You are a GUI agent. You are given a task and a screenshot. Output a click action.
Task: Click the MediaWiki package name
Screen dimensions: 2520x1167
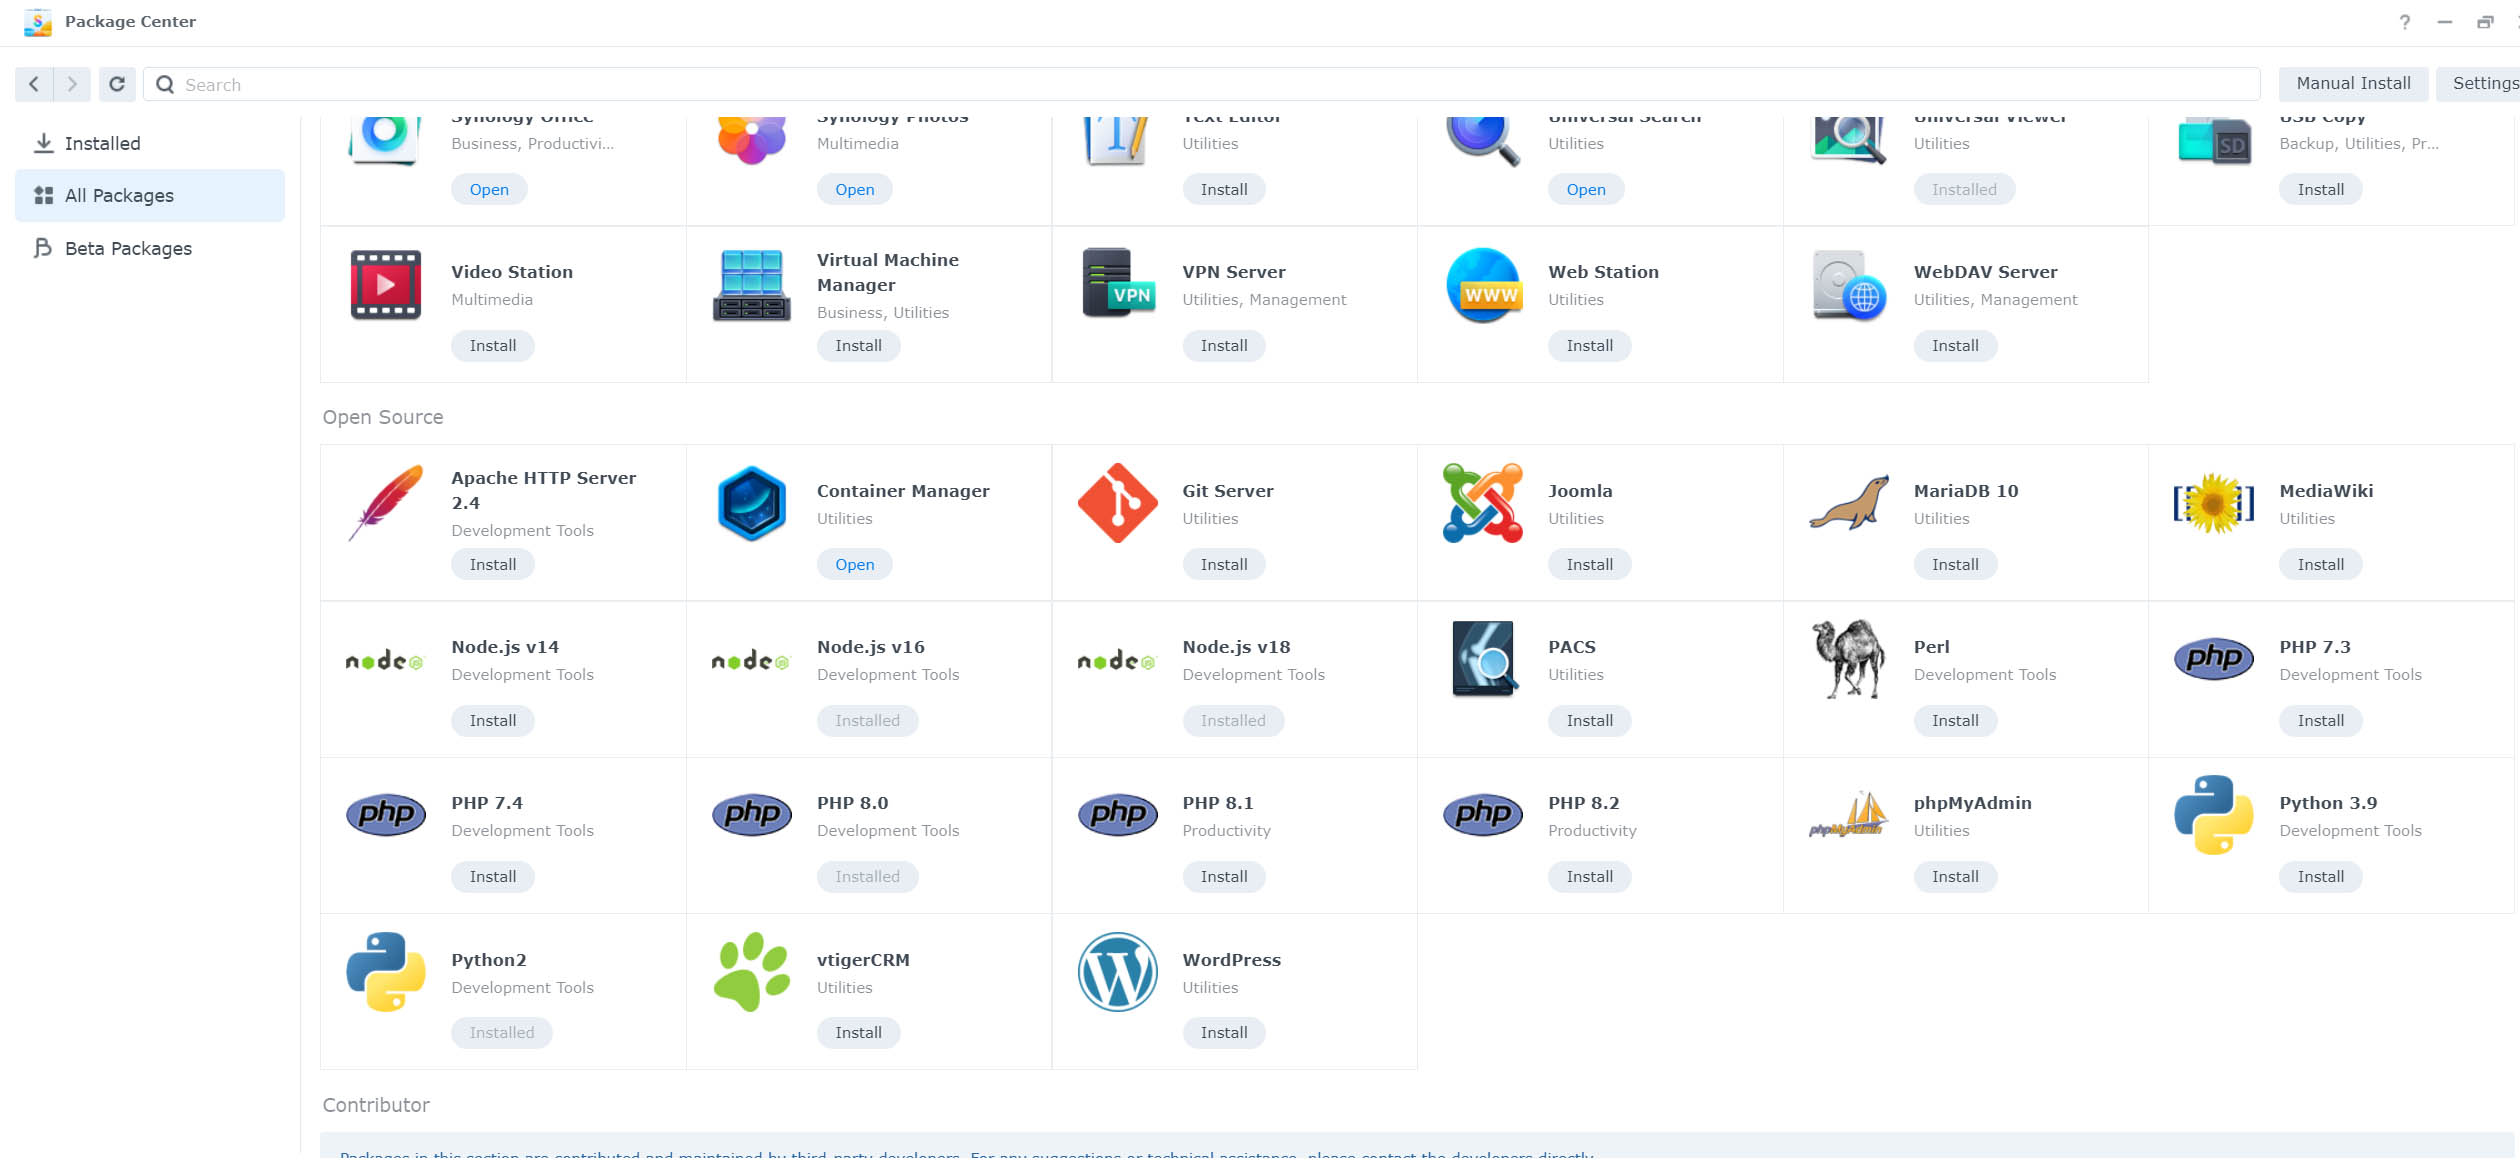pos(2326,491)
